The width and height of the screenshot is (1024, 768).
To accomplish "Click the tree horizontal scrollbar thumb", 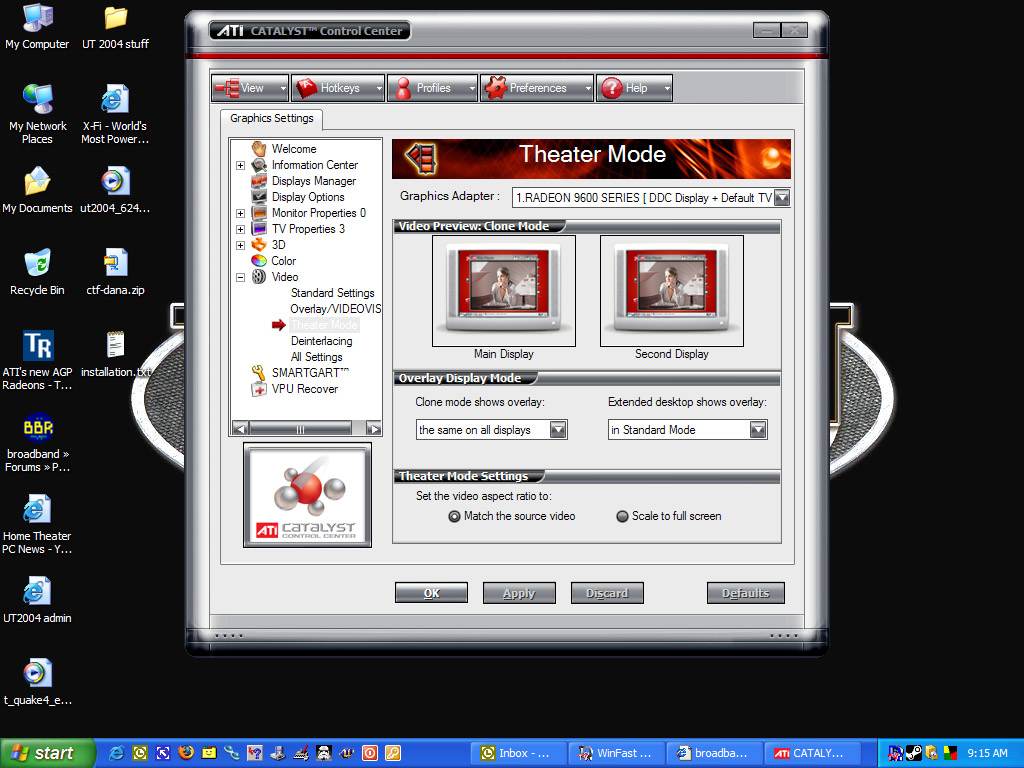I will 300,429.
